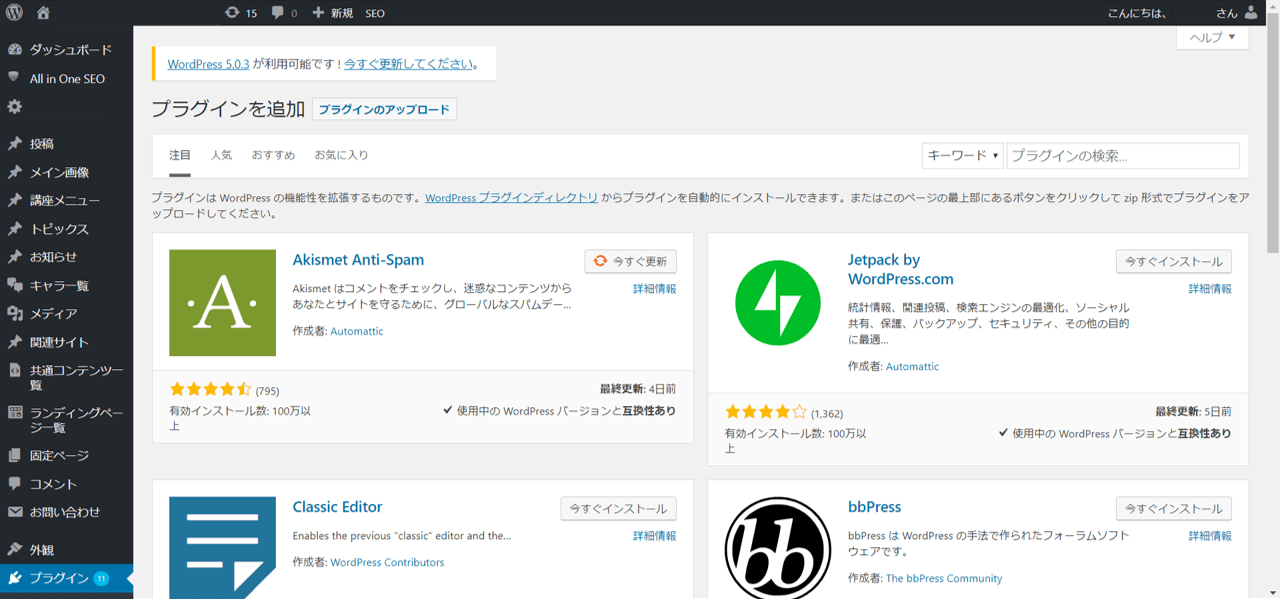Open 講座メニュー via its pin icon

point(14,200)
